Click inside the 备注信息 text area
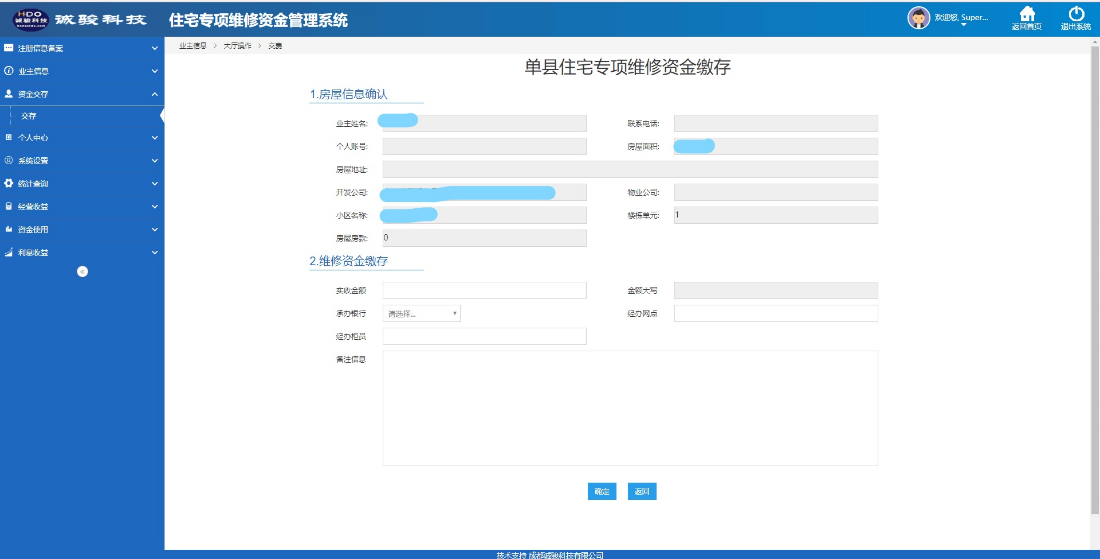This screenshot has width=1100, height=559. point(630,408)
